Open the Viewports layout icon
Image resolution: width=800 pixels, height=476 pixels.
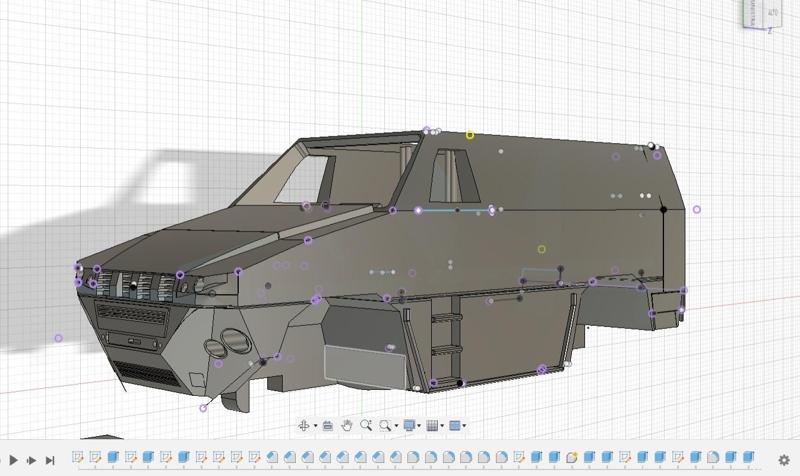[x=455, y=425]
